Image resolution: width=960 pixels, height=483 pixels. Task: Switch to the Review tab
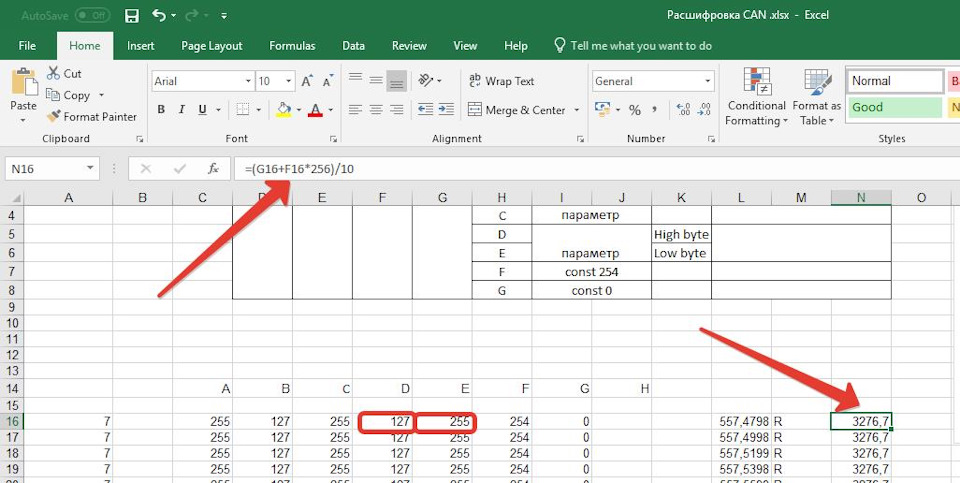409,46
